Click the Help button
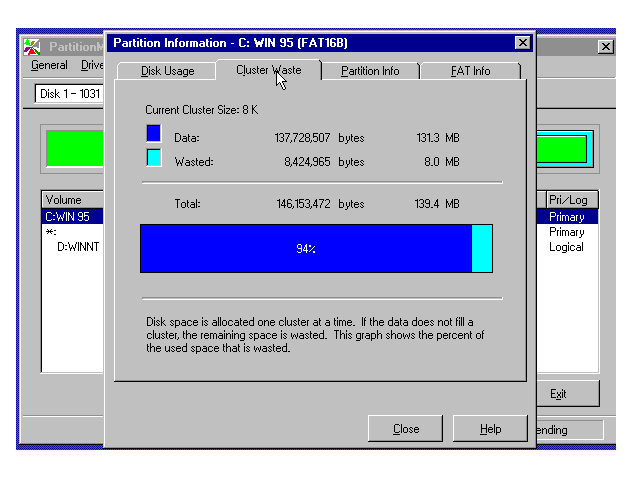The image size is (640, 480). click(490, 429)
